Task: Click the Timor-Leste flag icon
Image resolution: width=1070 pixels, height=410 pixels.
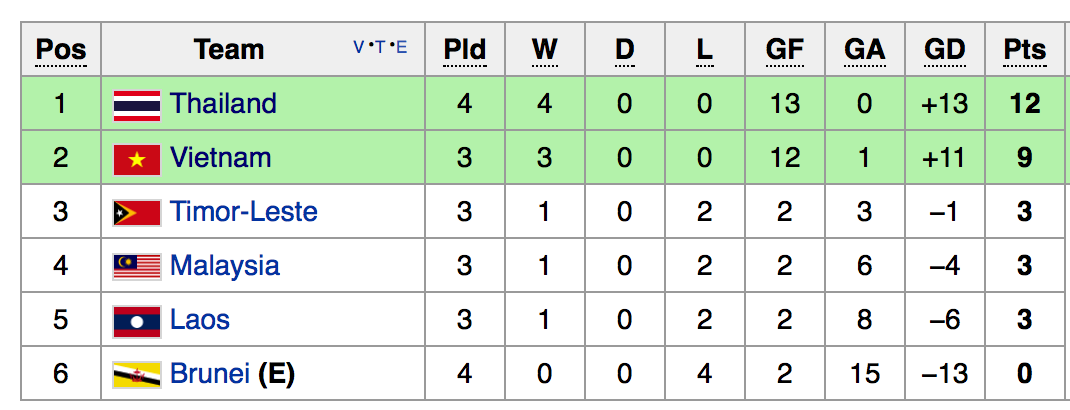Action: tap(137, 212)
